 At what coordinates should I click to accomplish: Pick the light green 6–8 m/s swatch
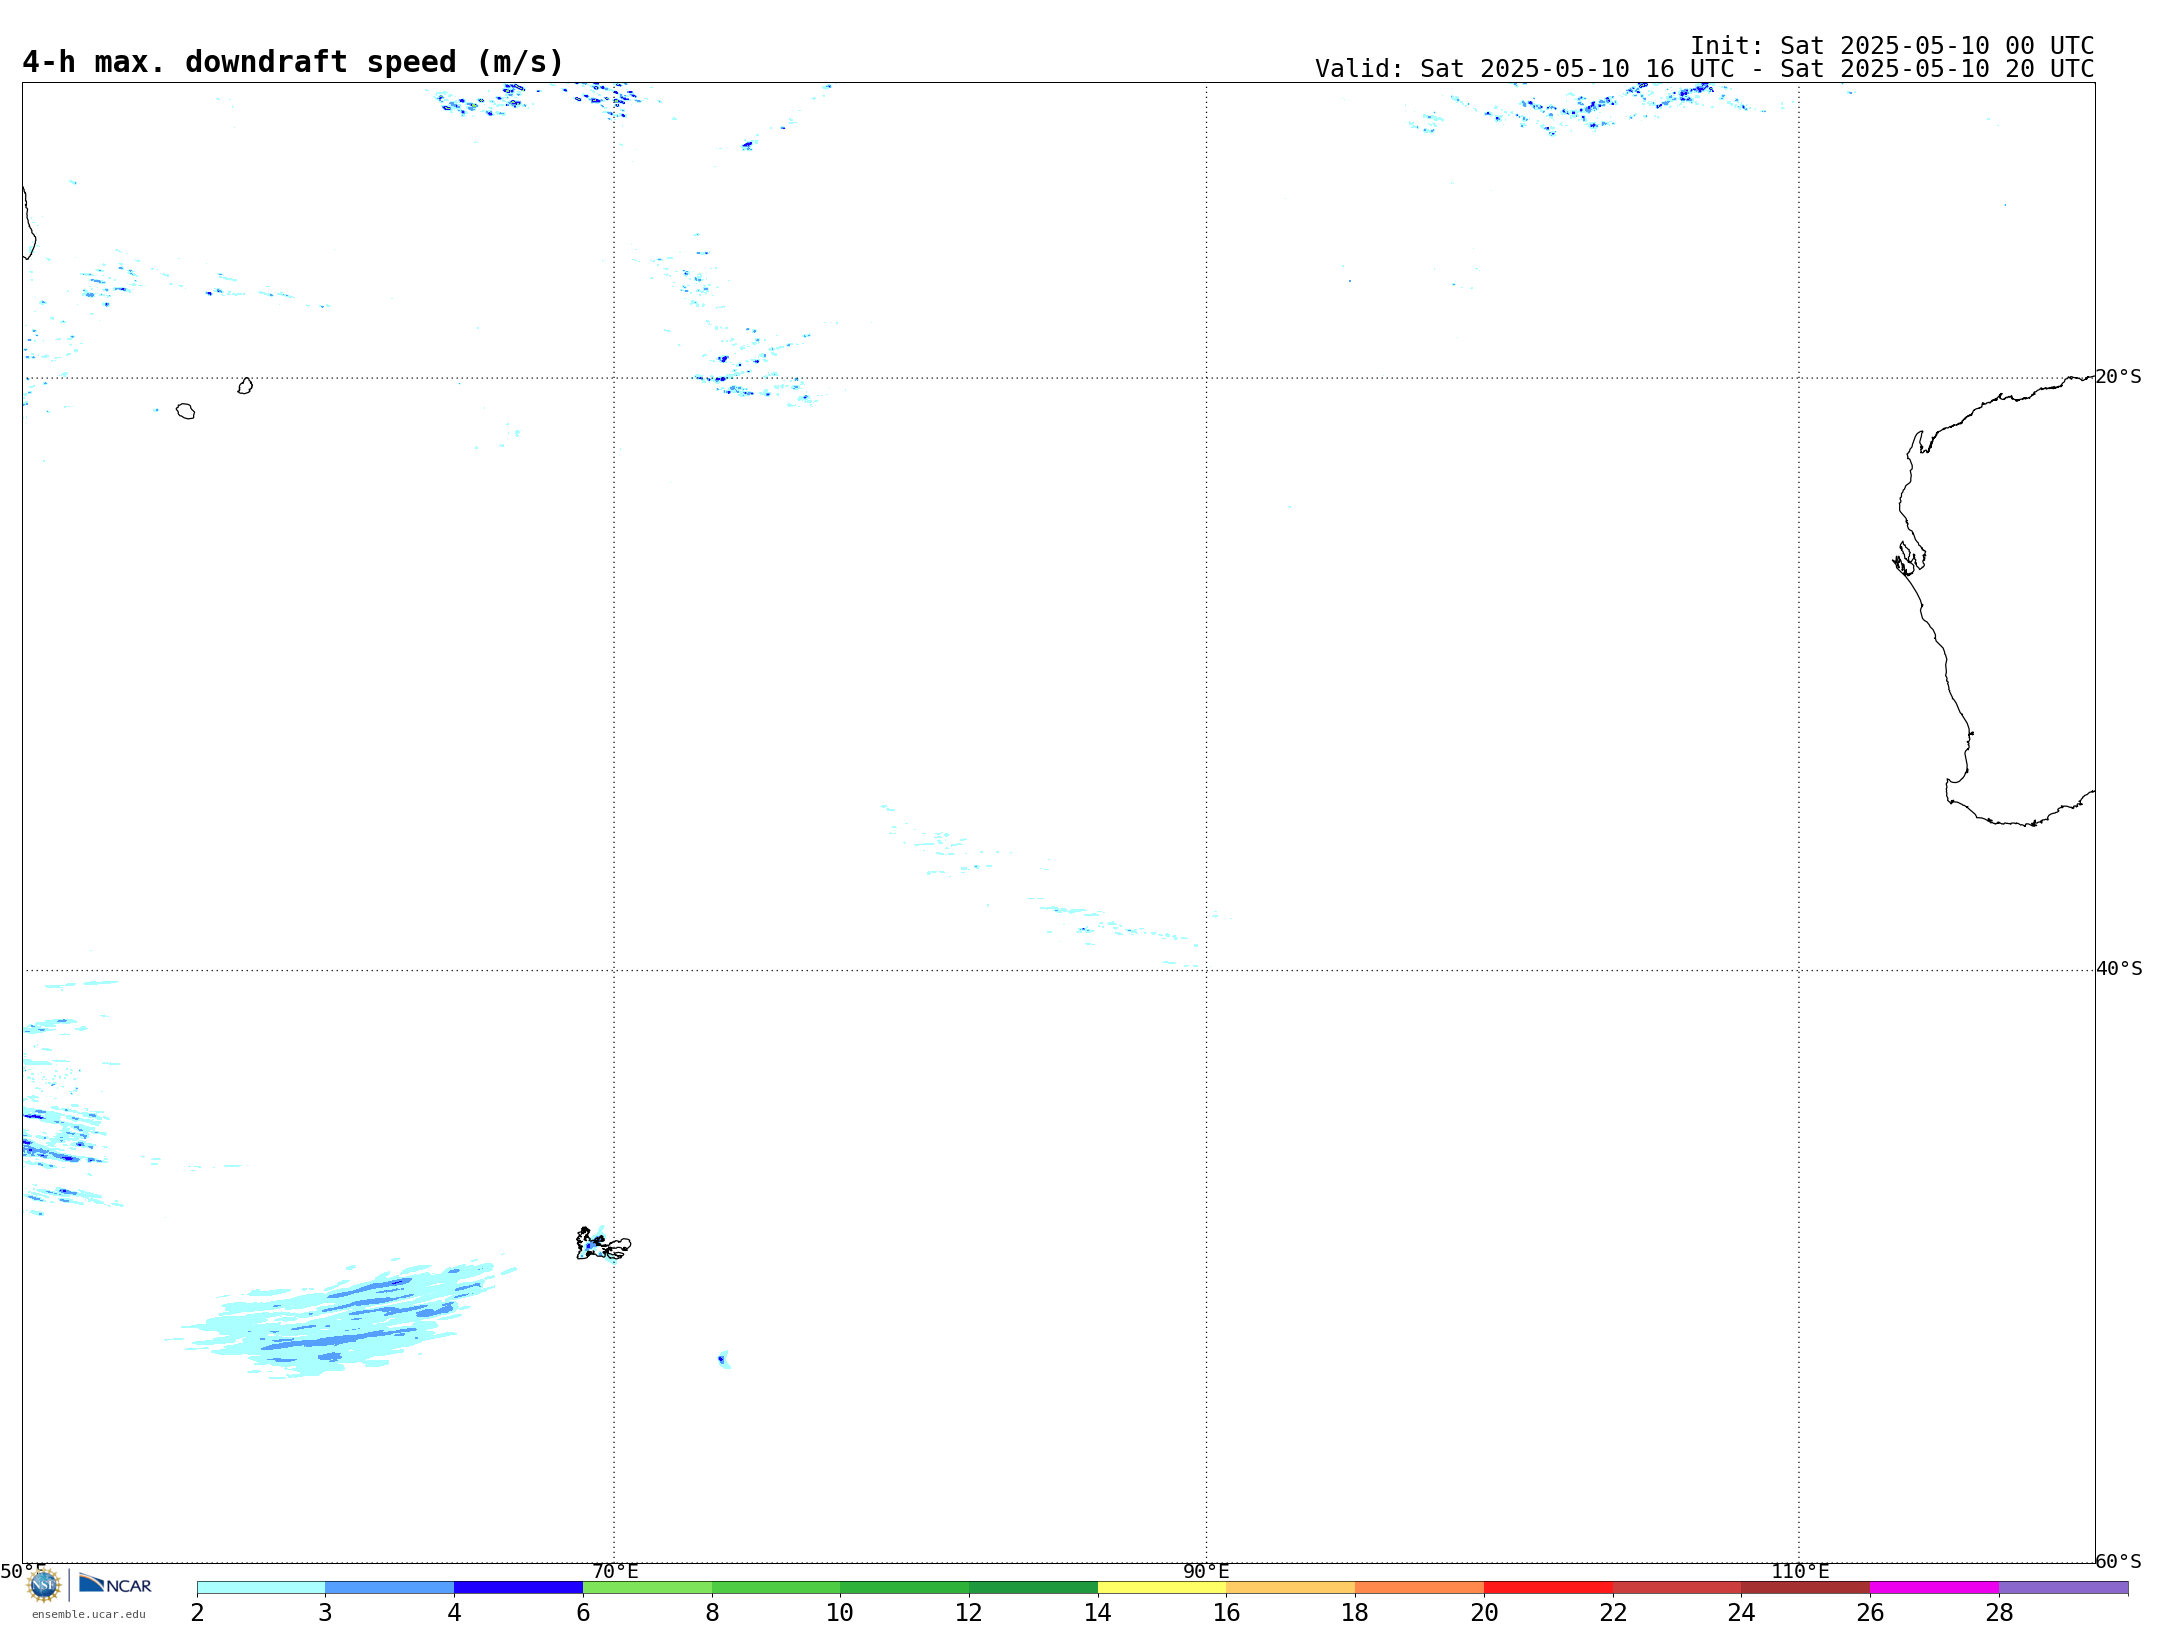point(647,1588)
